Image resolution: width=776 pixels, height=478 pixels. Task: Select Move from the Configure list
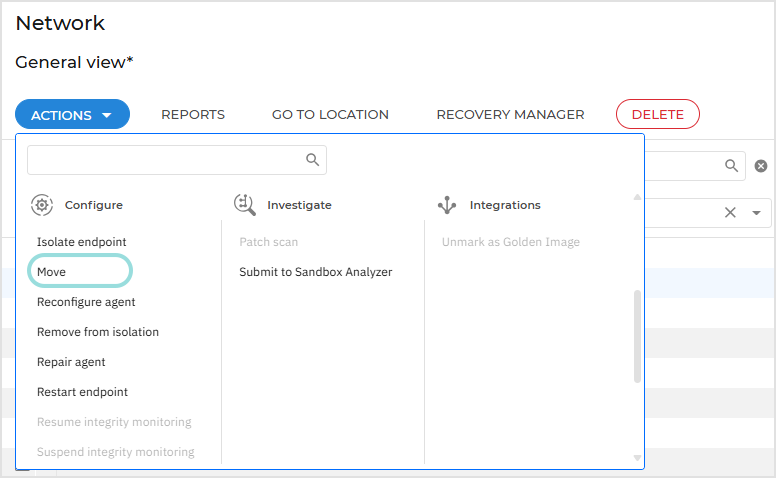[52, 271]
